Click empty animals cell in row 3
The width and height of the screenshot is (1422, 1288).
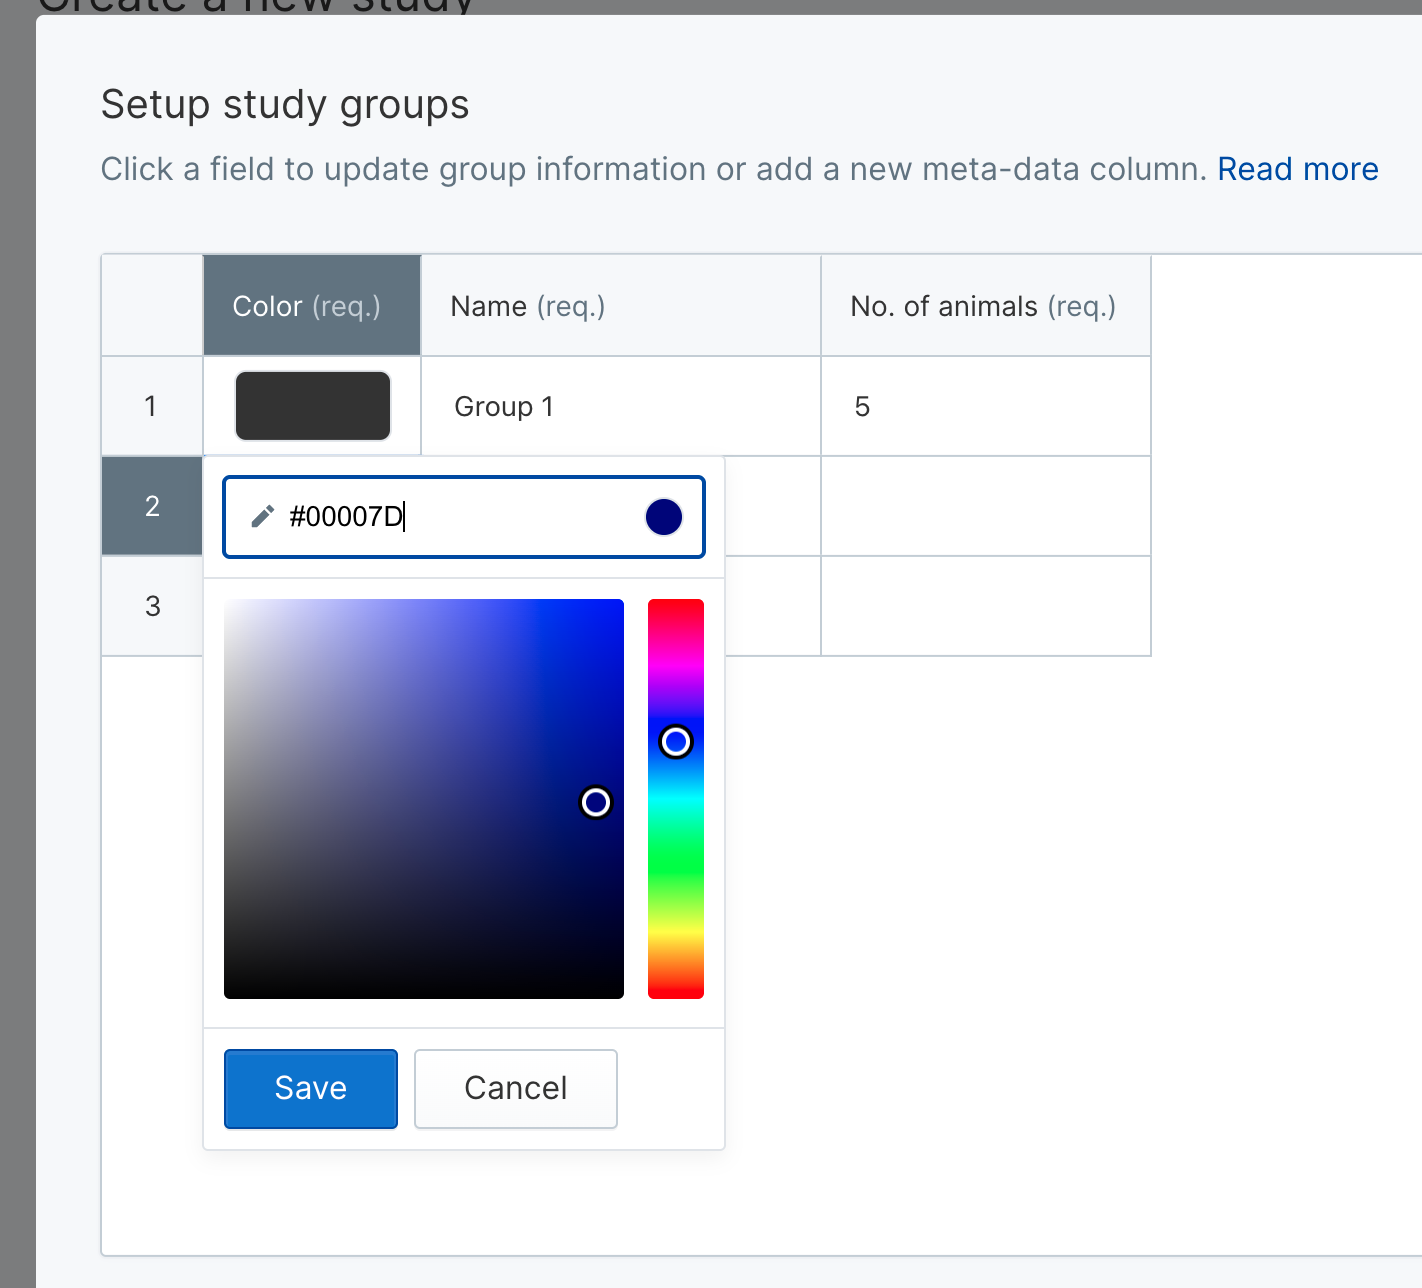(x=986, y=606)
